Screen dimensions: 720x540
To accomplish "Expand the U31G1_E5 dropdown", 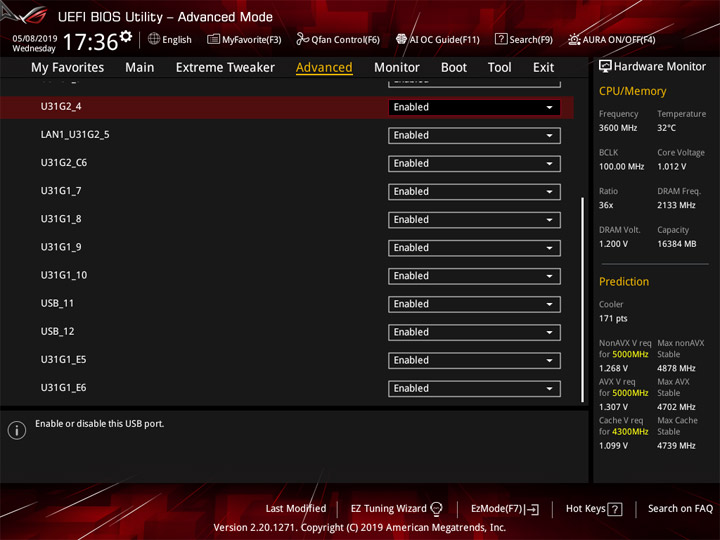I will [474, 360].
